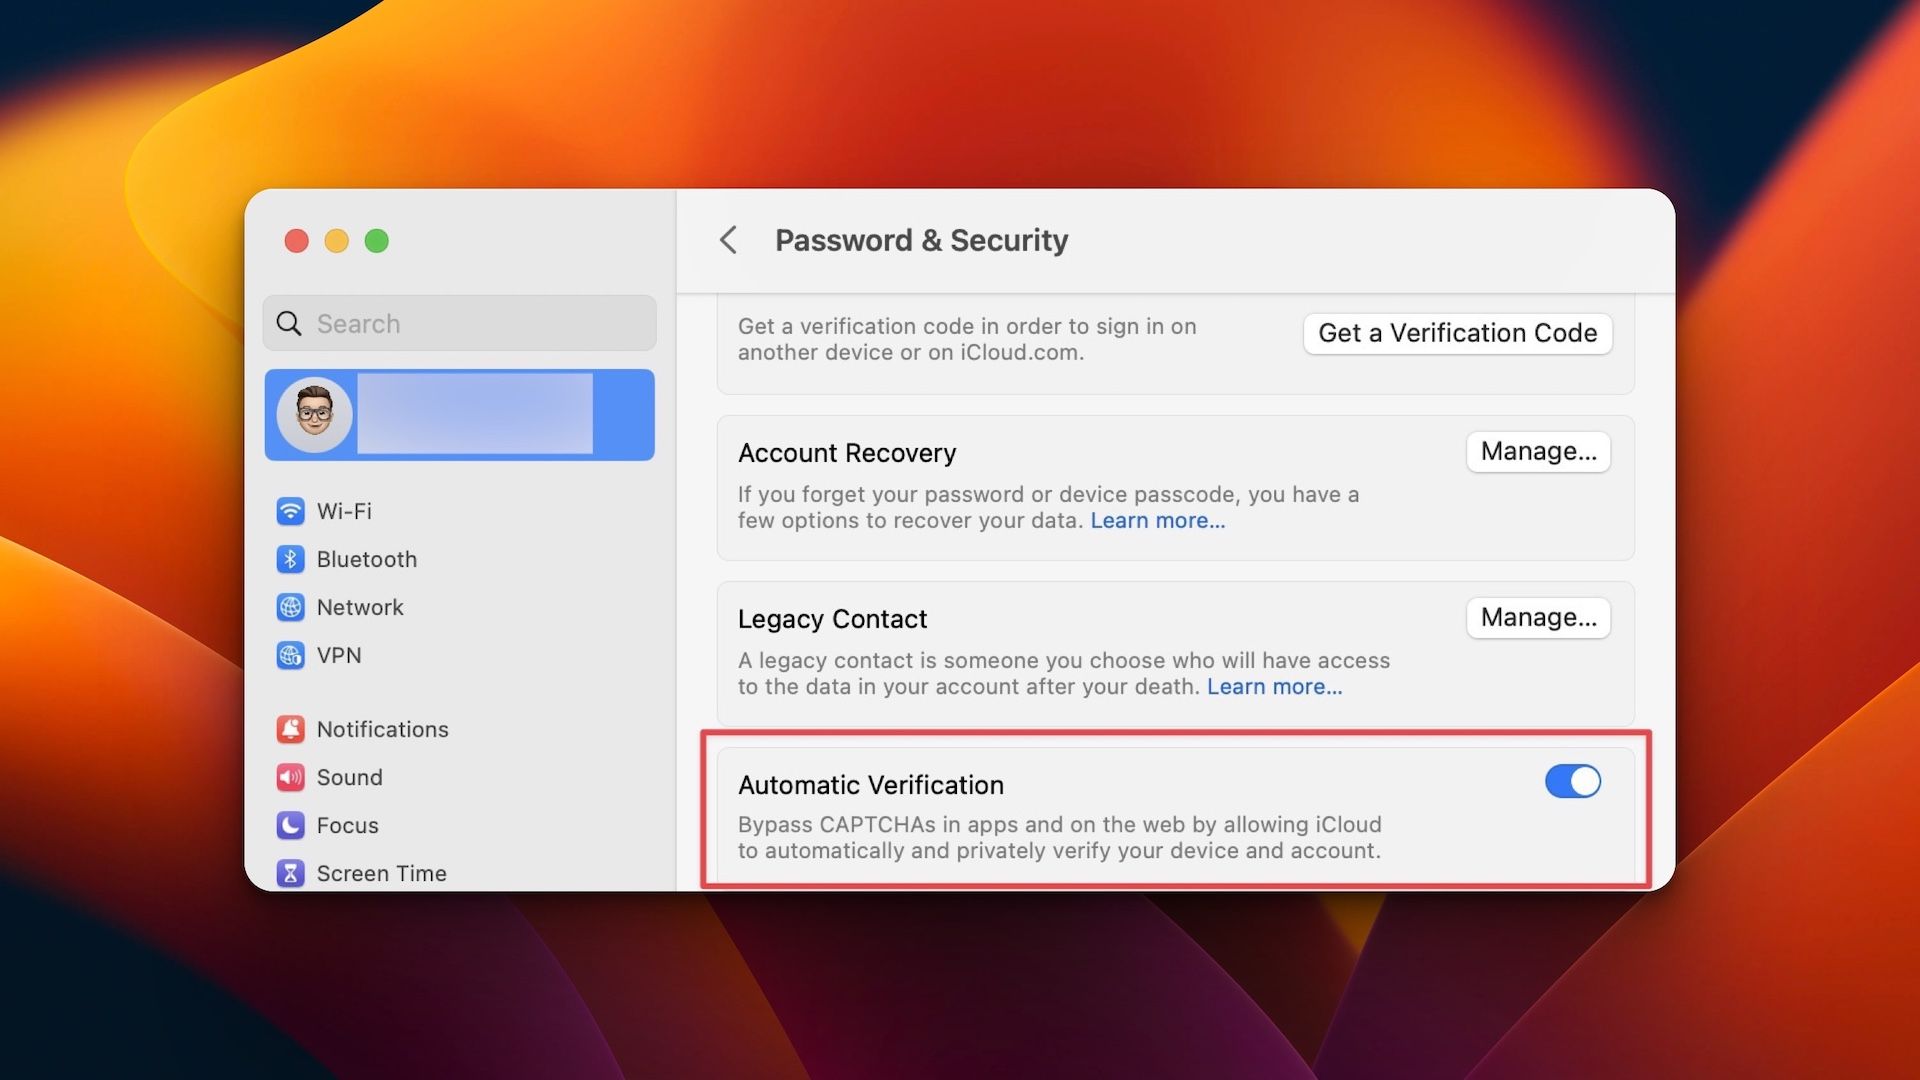Disable the Automatic Verification toggle
1920x1080 pixels.
pyautogui.click(x=1572, y=781)
